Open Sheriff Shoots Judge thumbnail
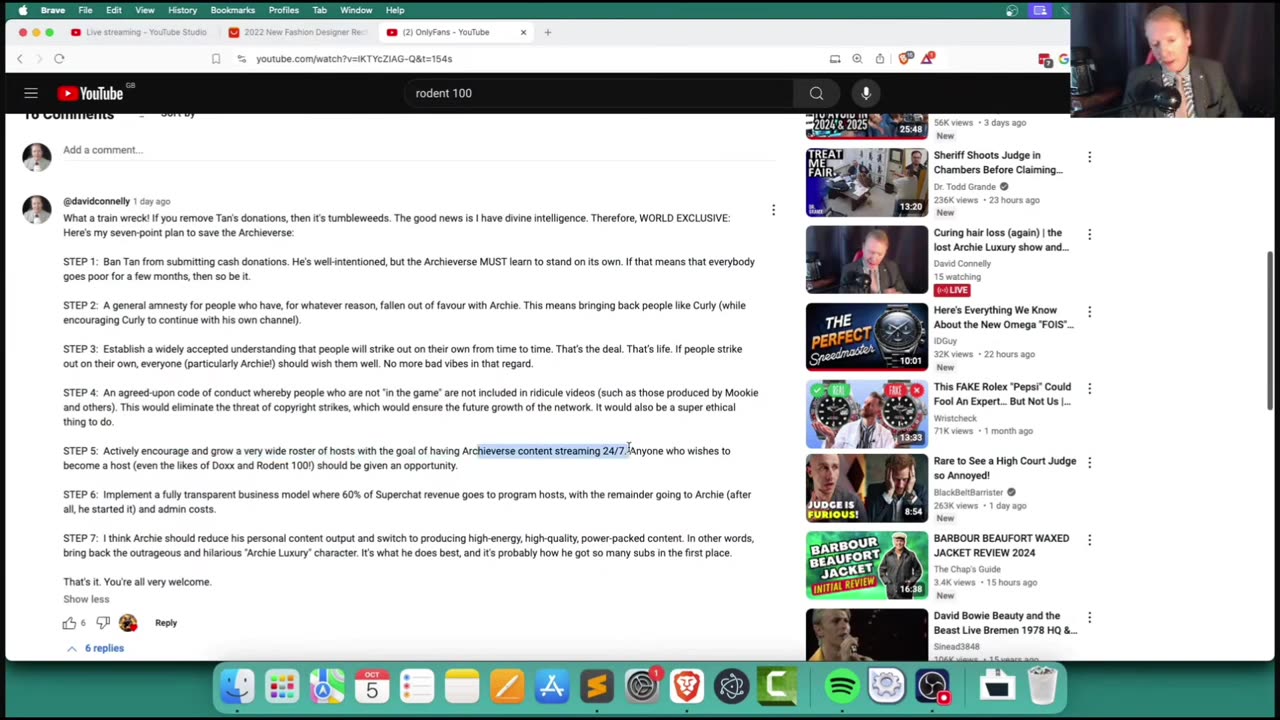Viewport: 1280px width, 720px height. [867, 182]
